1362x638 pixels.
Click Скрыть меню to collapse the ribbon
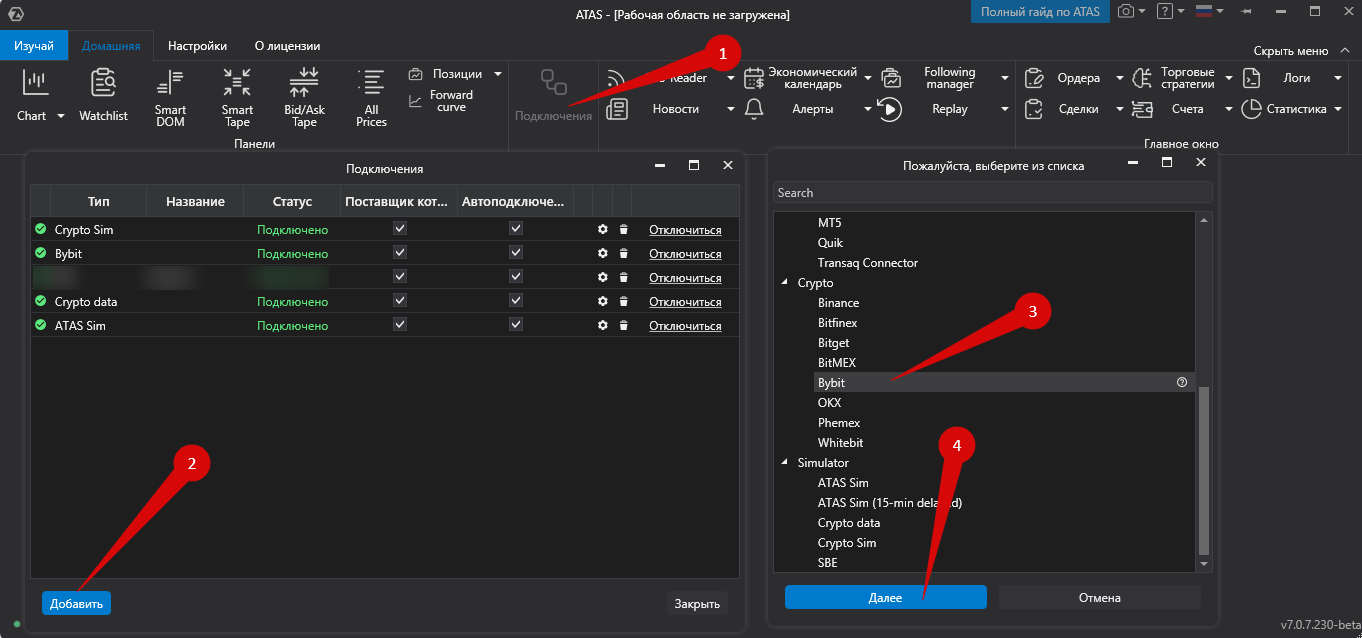coord(1299,51)
